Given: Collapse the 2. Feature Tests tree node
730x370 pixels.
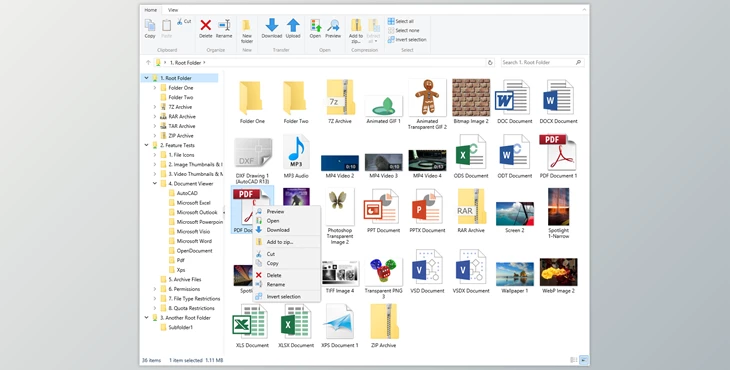Looking at the screenshot, I should [146, 145].
